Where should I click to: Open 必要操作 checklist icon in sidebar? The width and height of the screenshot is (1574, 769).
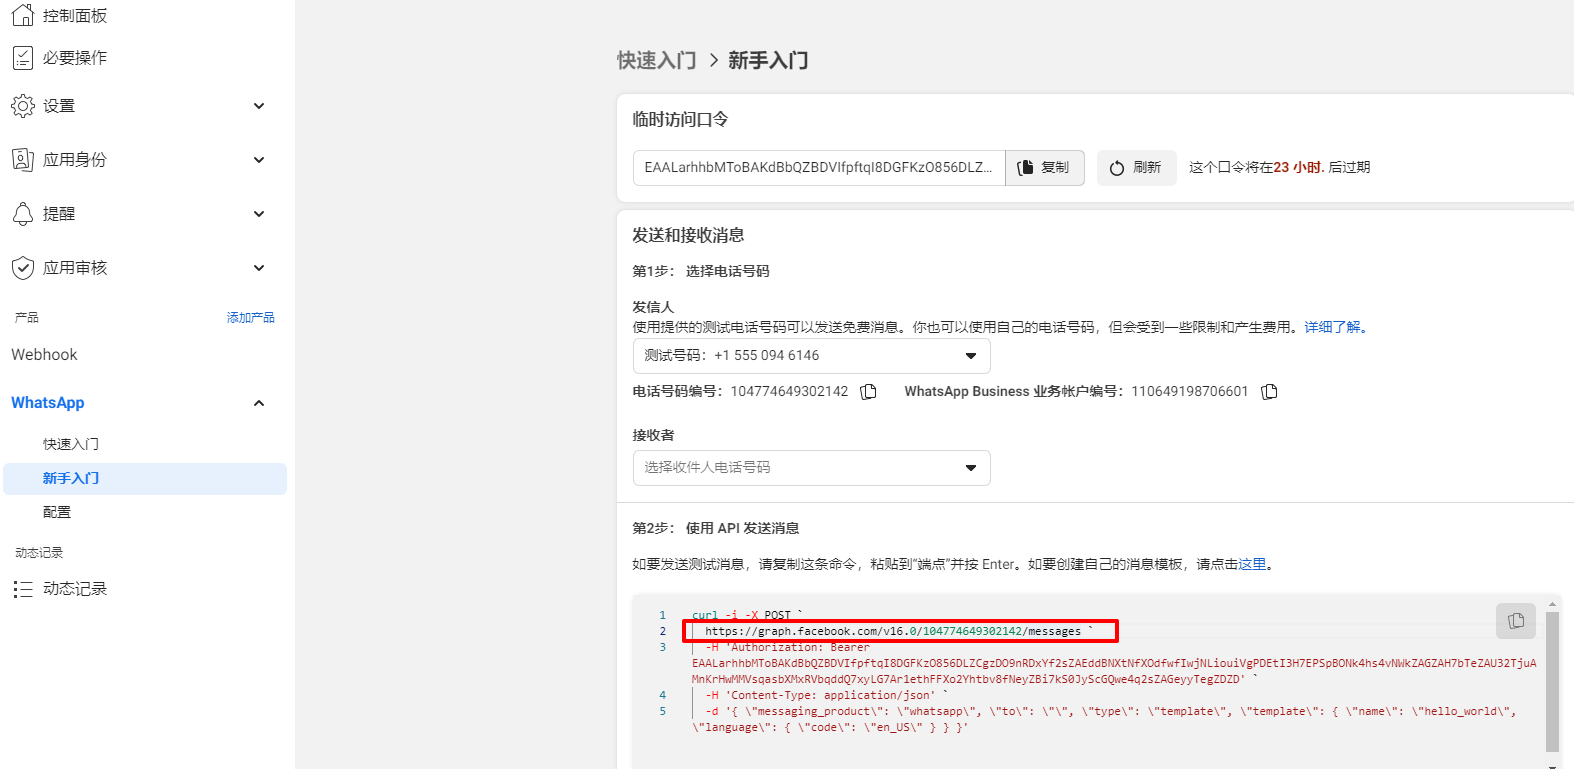point(22,58)
